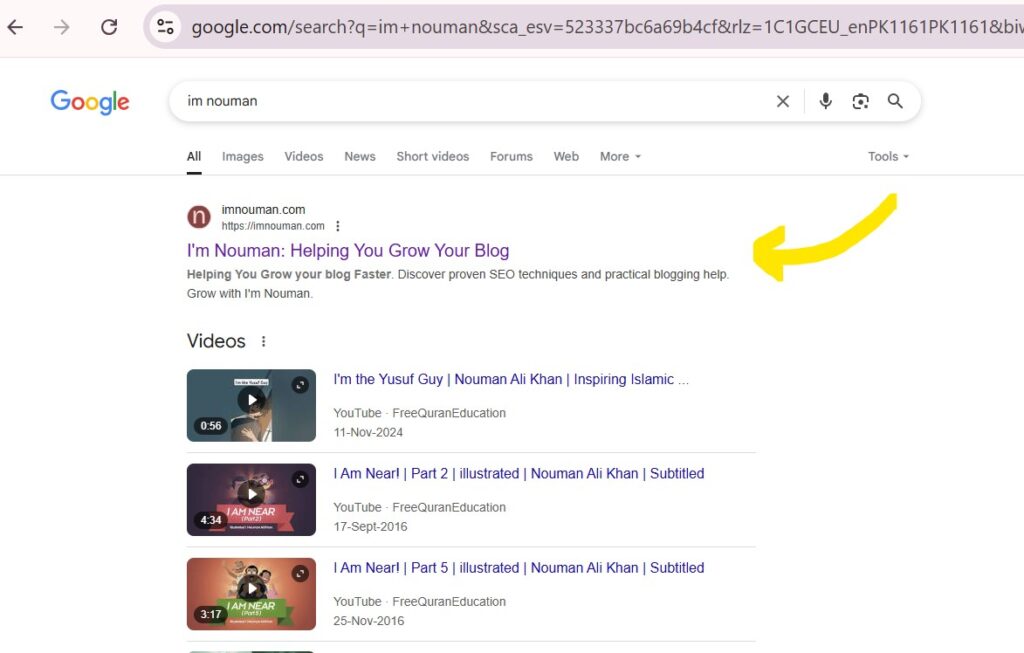Click the imnouman.com site name
The height and width of the screenshot is (653, 1024).
(x=263, y=210)
